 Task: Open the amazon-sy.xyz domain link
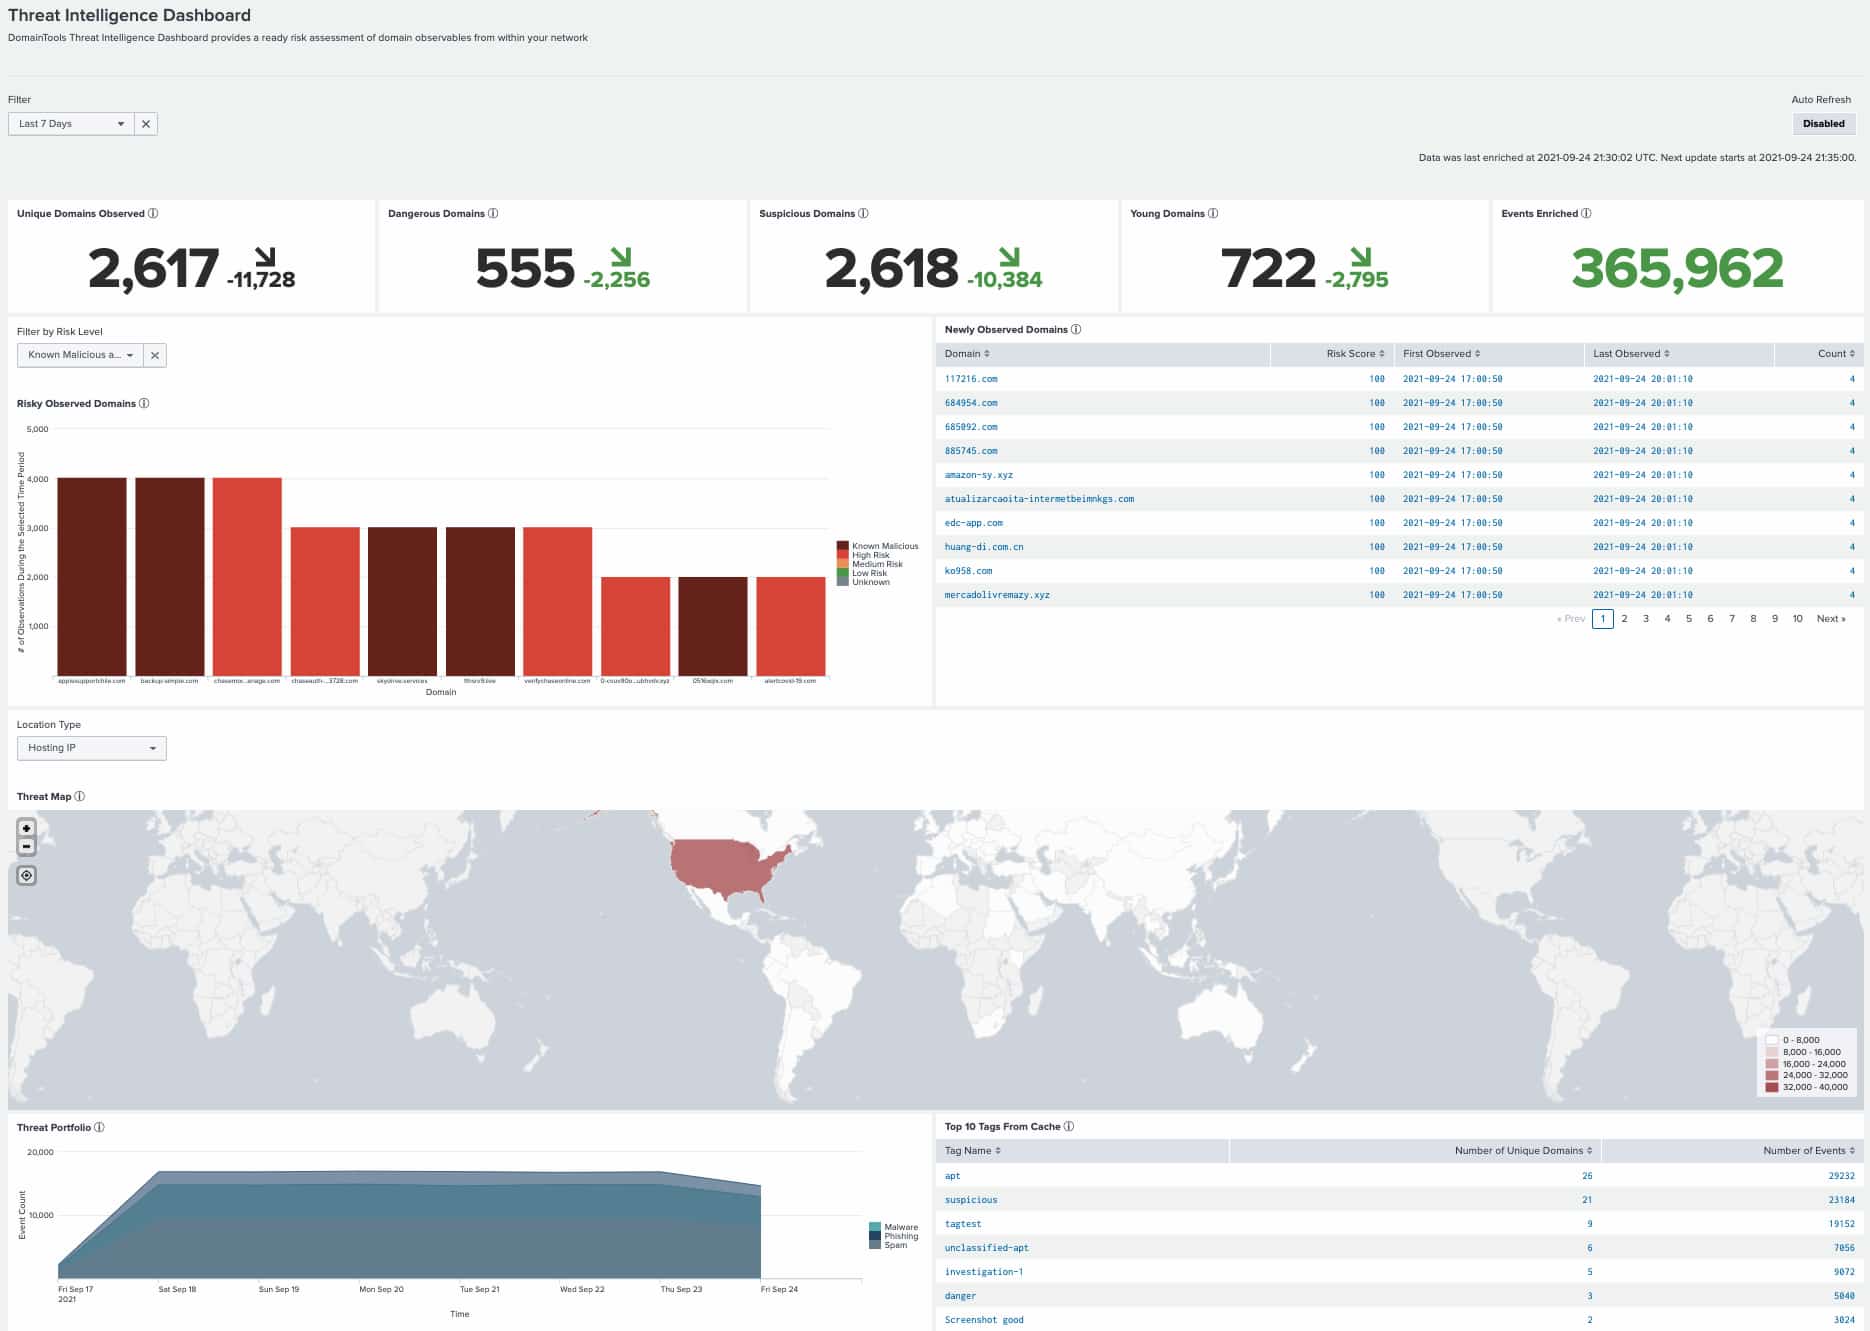(x=979, y=475)
